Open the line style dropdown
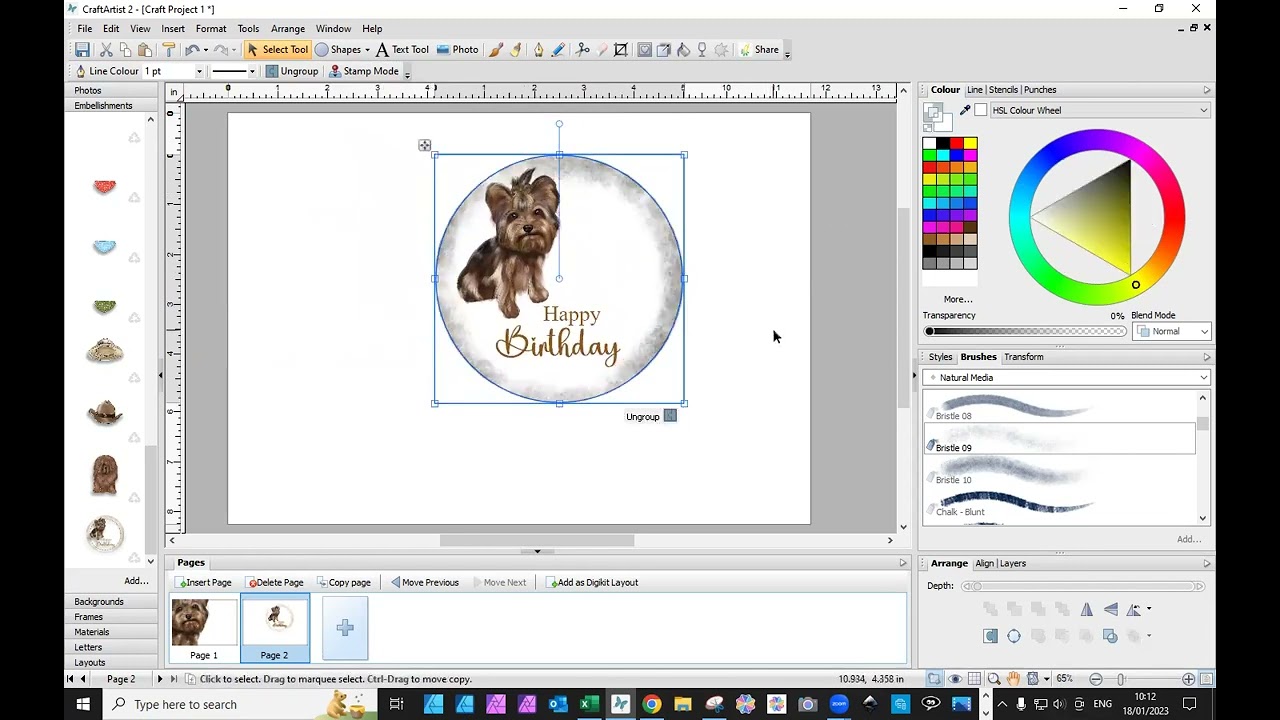The image size is (1280, 720). (252, 71)
